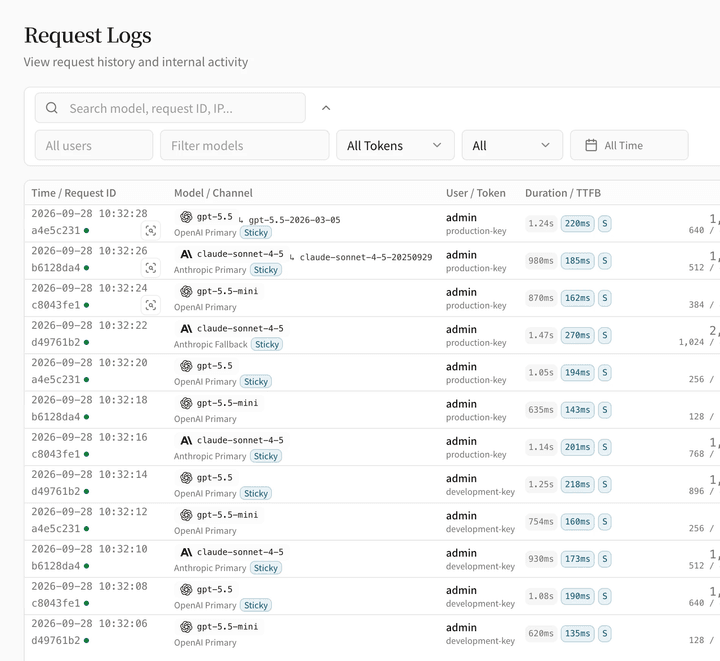Click Anthropic logo in the 10:32:16 row
Image resolution: width=720 pixels, height=661 pixels.
tap(186, 440)
